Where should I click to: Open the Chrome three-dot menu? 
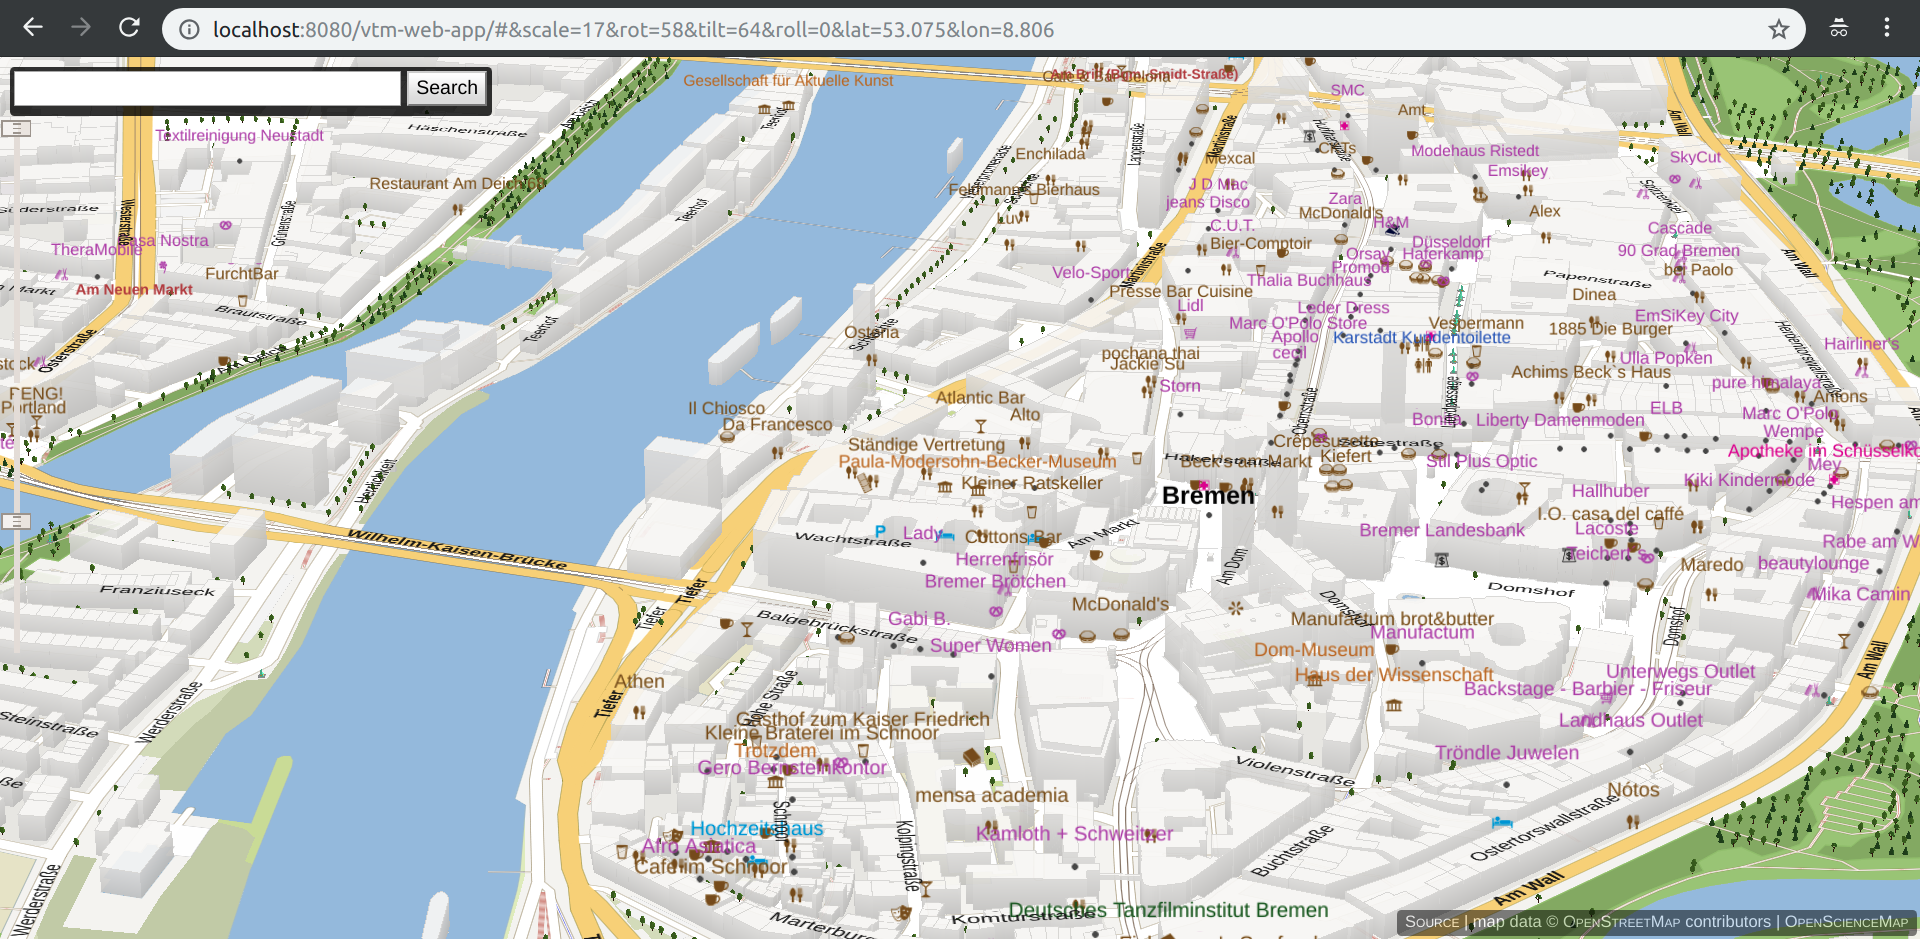(x=1886, y=28)
